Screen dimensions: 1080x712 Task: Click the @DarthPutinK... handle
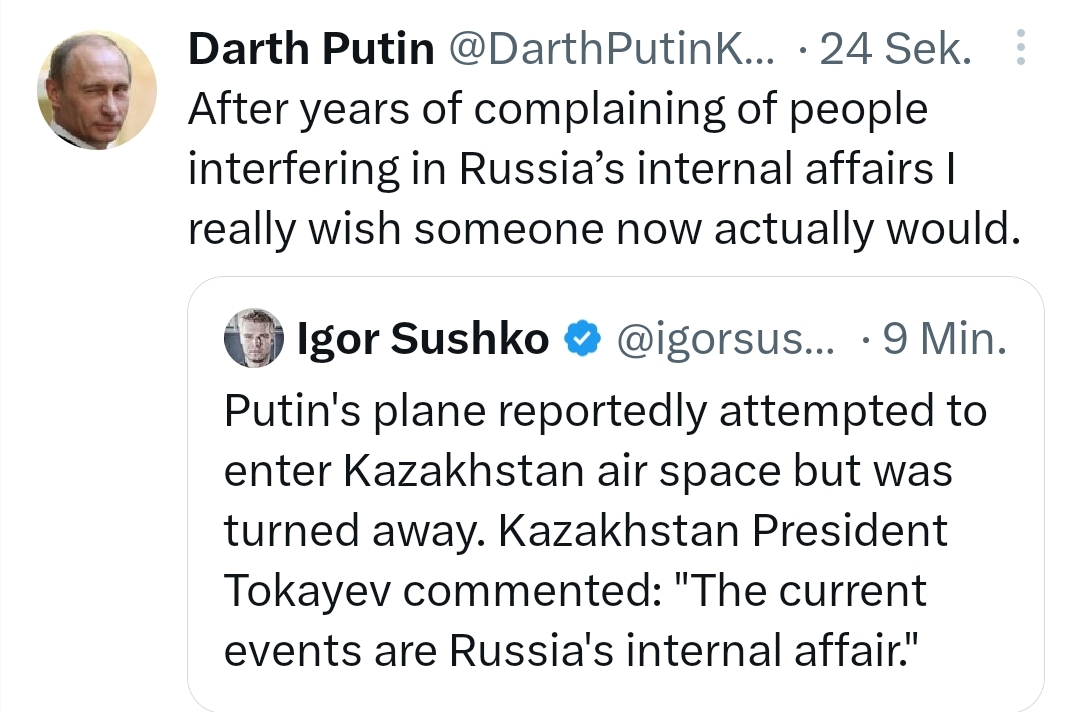608,48
